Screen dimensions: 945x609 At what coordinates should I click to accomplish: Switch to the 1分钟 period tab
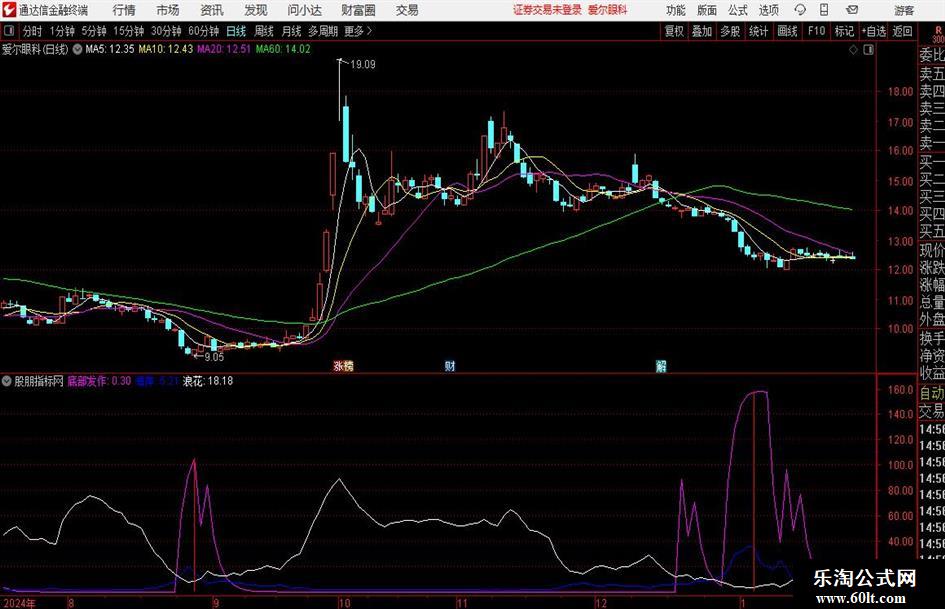(x=62, y=31)
